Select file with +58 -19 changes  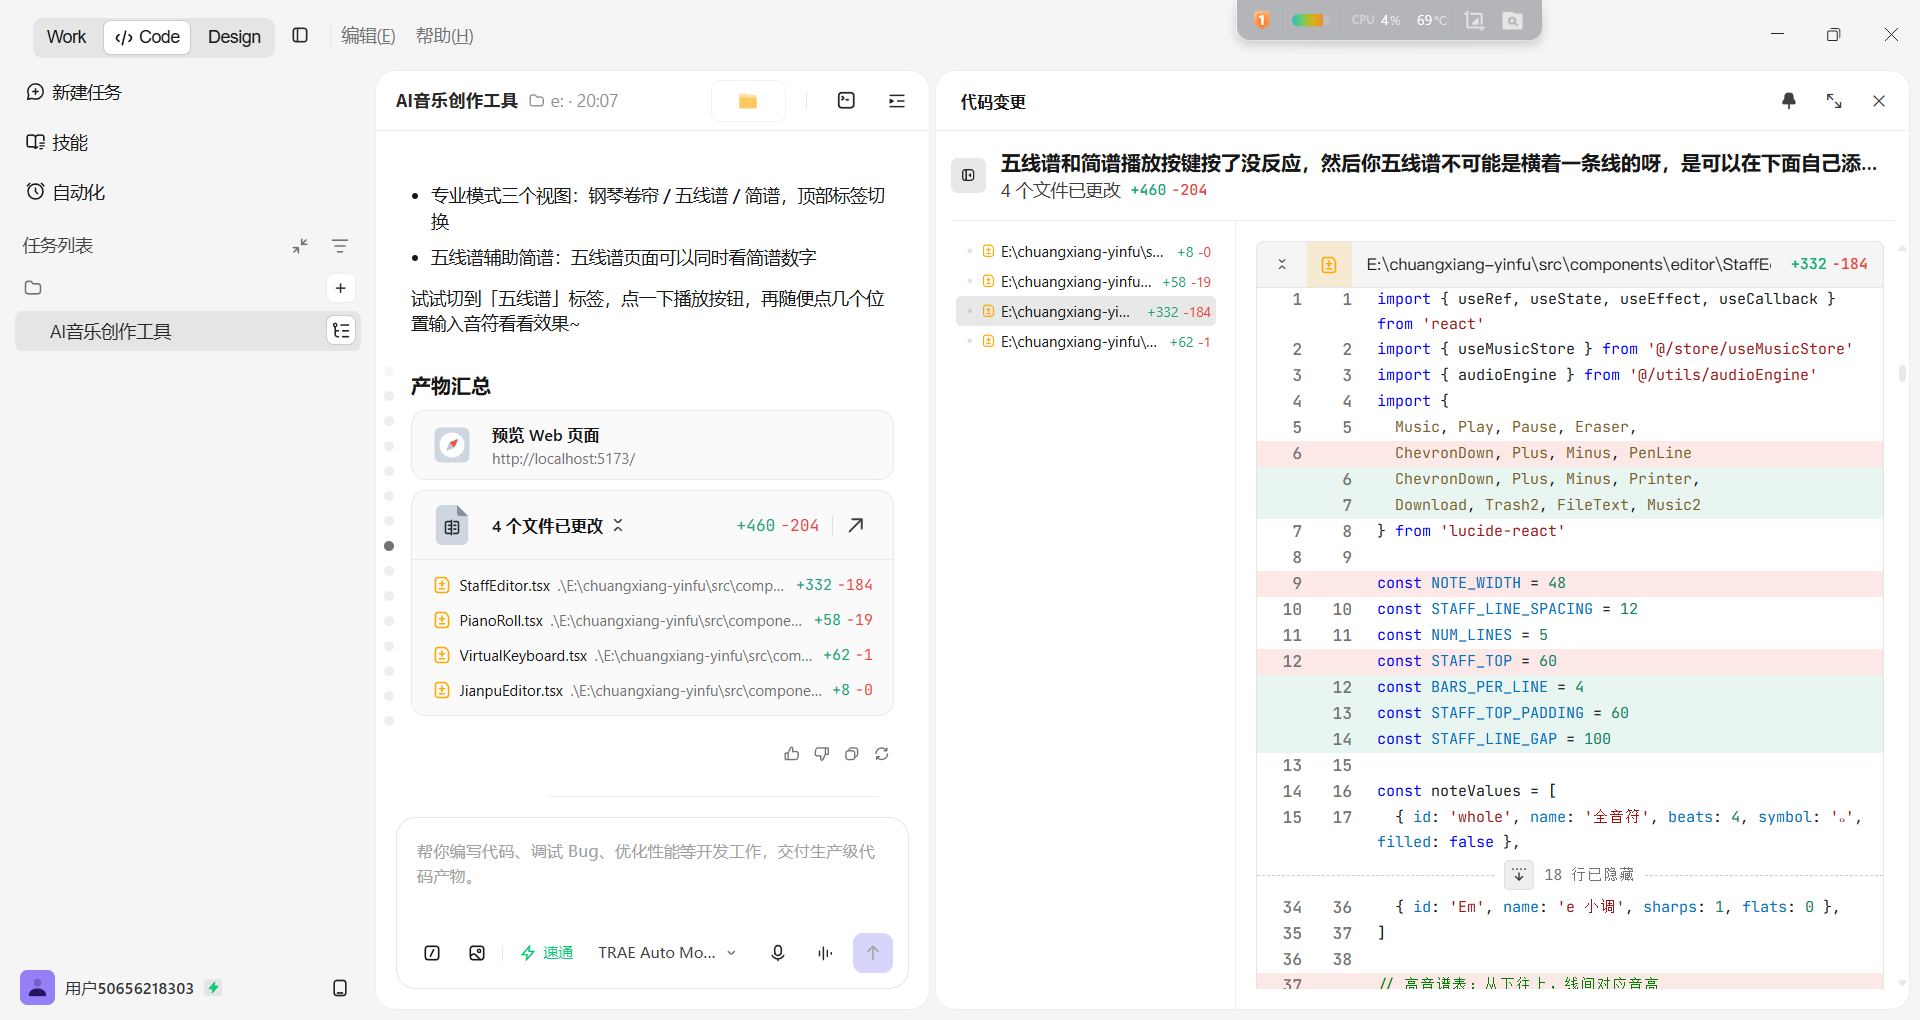1086,282
